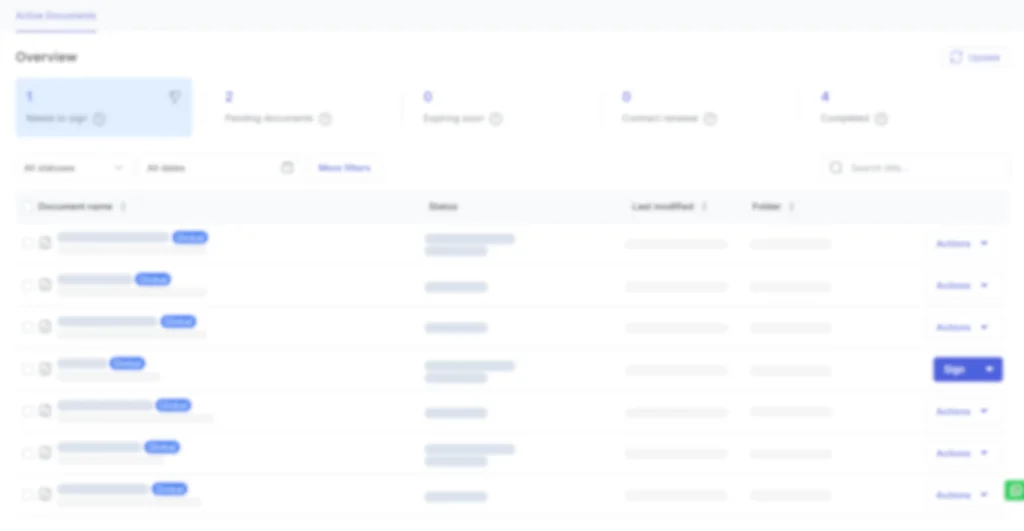This screenshot has width=1024, height=531.
Task: Select the Pending documents overview card
Action: (x=290, y=107)
